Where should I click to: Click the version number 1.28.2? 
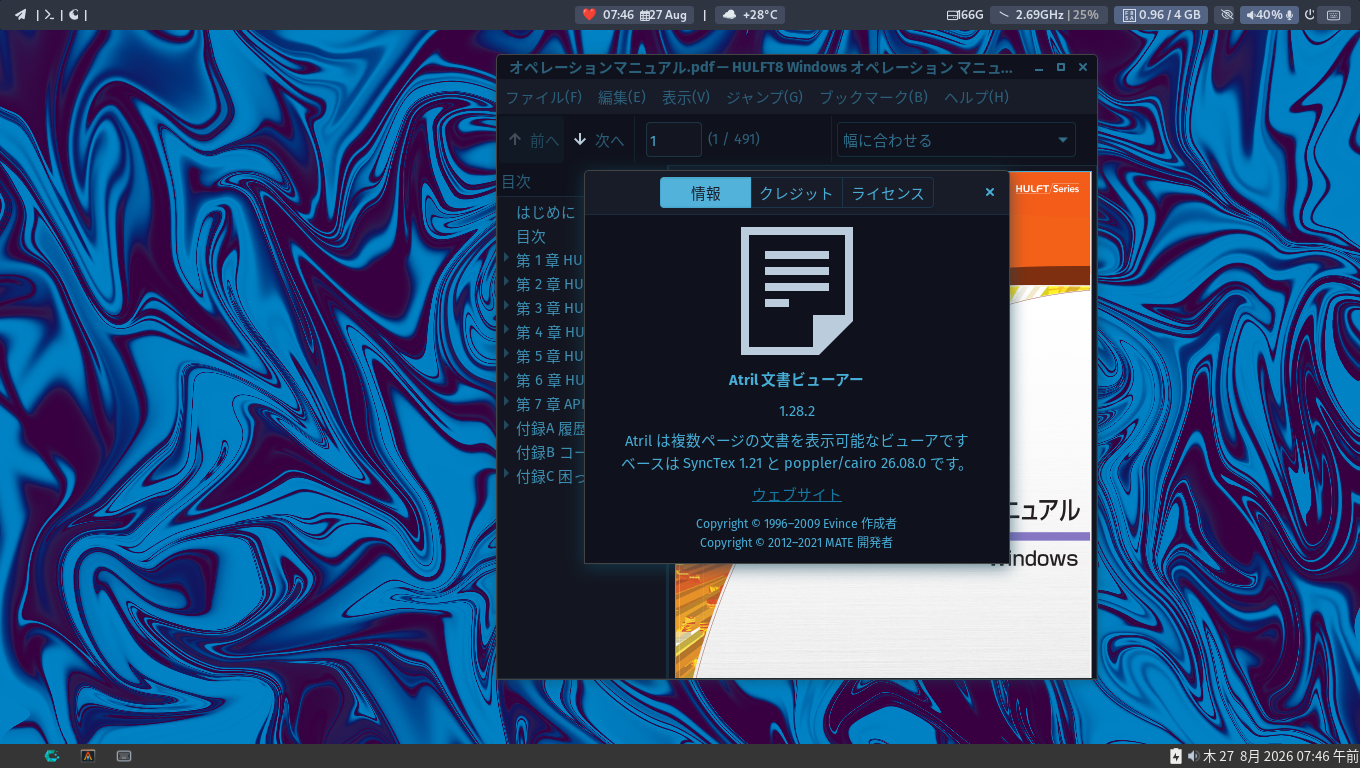(x=797, y=411)
